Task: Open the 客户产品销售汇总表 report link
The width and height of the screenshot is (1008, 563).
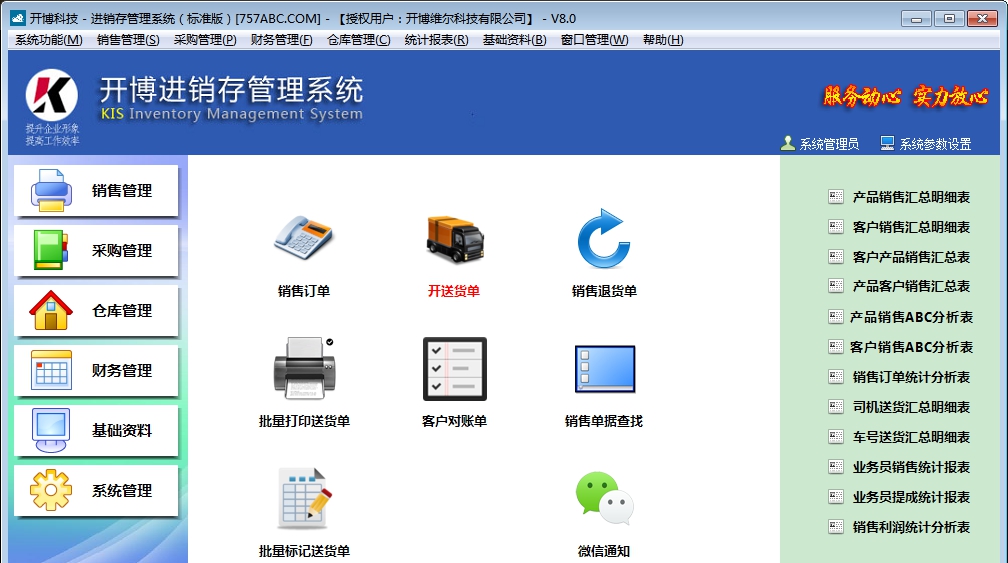Action: 911,257
